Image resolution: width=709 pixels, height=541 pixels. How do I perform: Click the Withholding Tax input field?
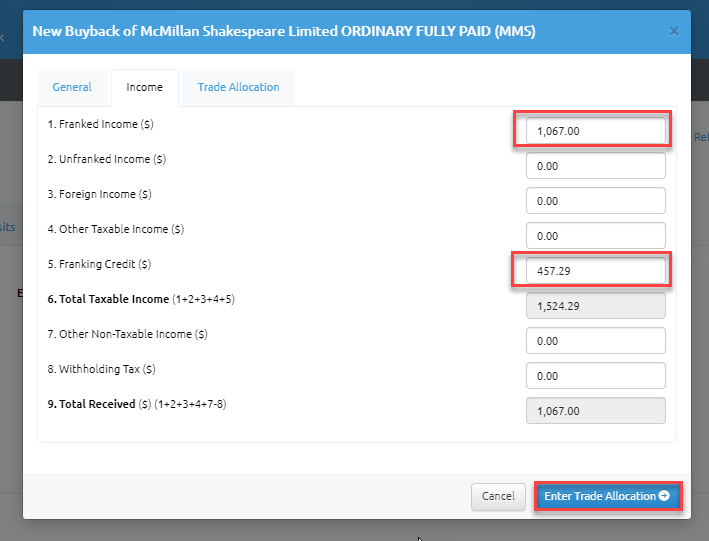coord(595,376)
